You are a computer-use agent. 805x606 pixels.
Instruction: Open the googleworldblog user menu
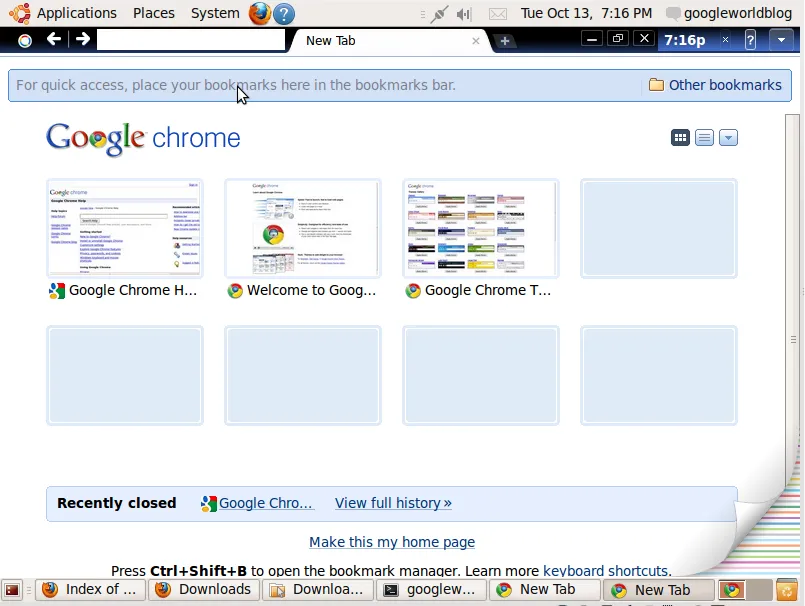coord(729,13)
